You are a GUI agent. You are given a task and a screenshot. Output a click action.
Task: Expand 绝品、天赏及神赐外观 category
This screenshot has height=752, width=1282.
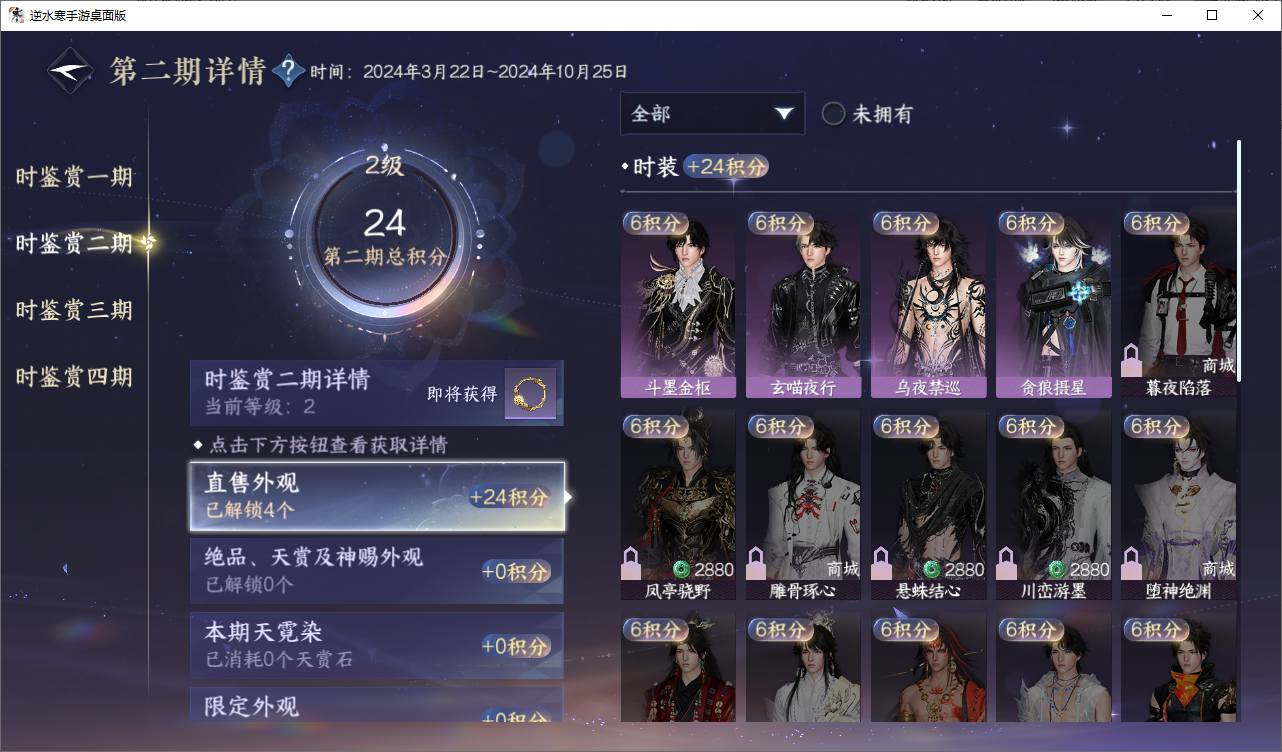pos(377,571)
